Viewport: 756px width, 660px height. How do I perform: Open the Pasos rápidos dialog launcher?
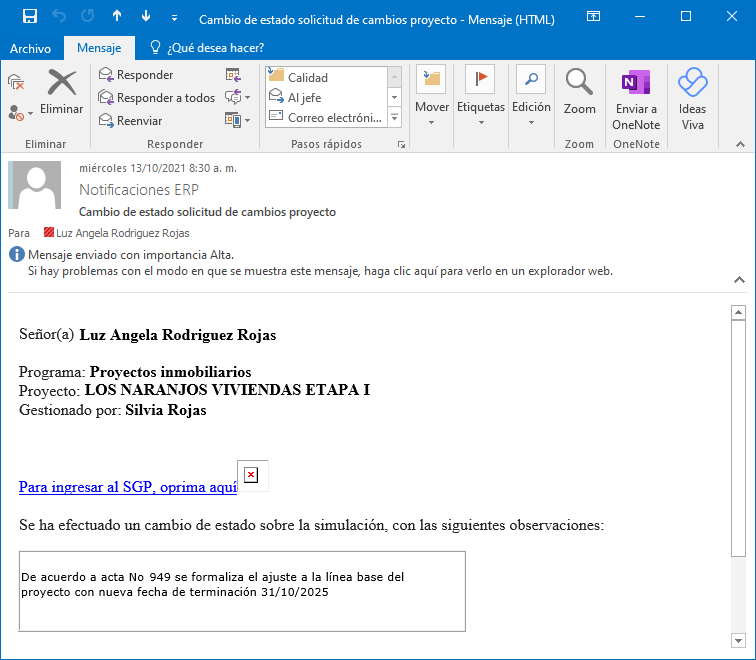pos(401,145)
